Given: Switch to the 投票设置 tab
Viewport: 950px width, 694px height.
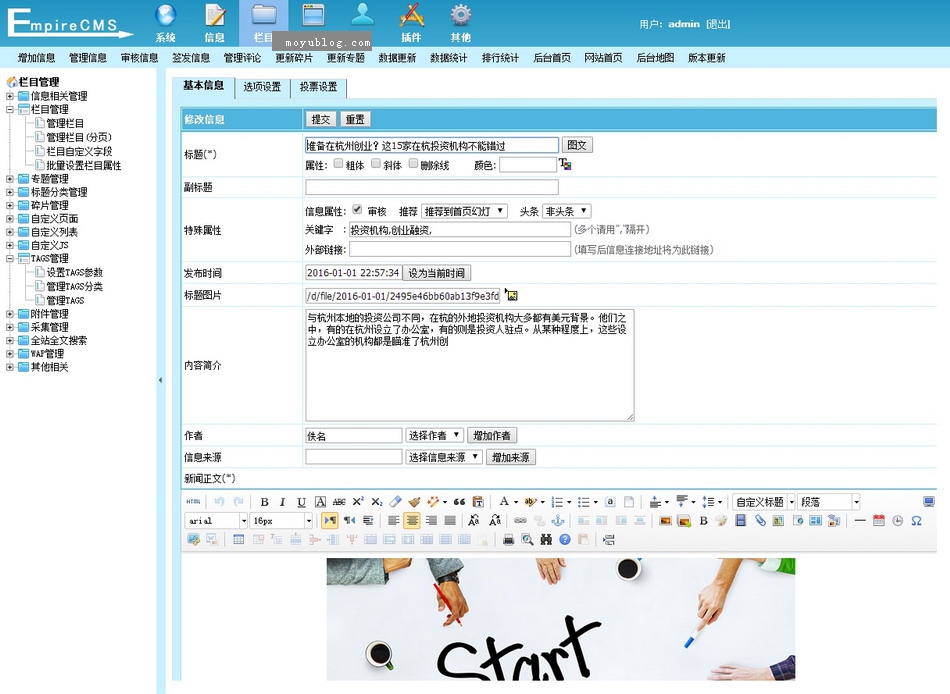Looking at the screenshot, I should click(x=319, y=87).
